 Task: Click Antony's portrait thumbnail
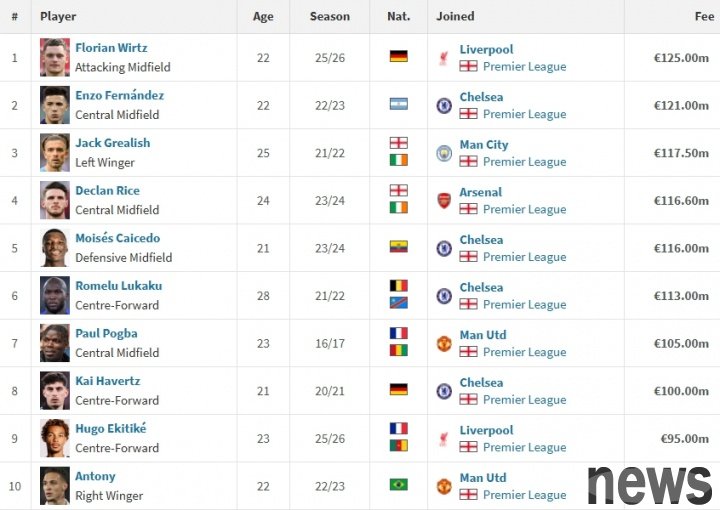[x=55, y=486]
